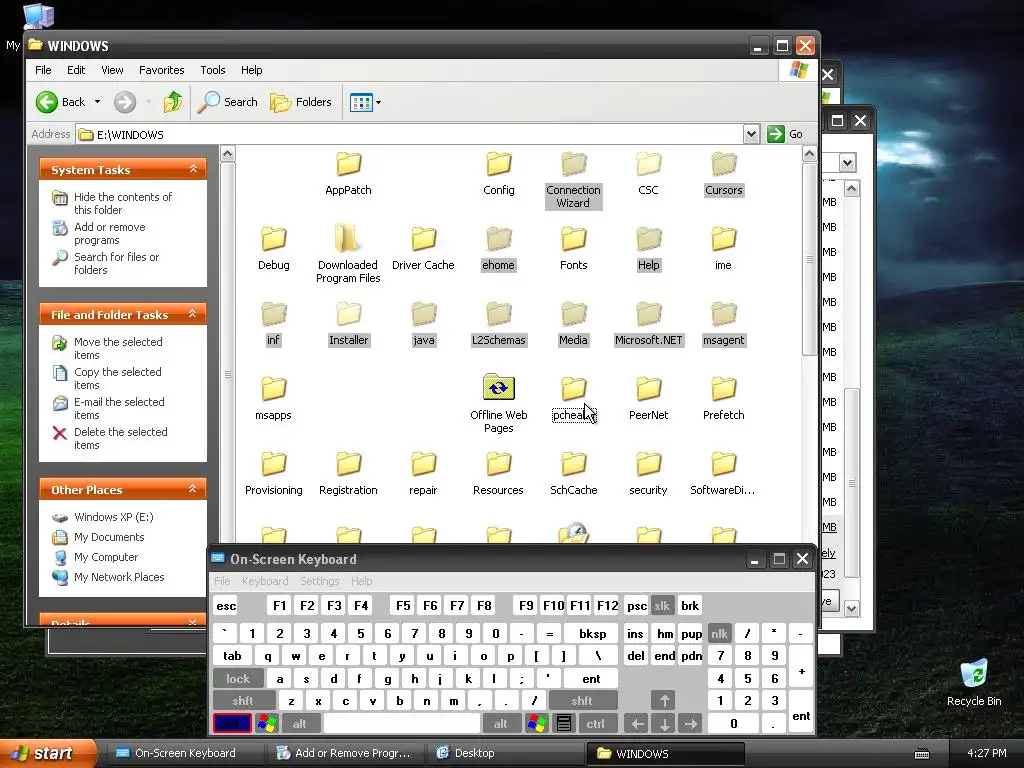Collapse the Other Places panel

coord(193,489)
